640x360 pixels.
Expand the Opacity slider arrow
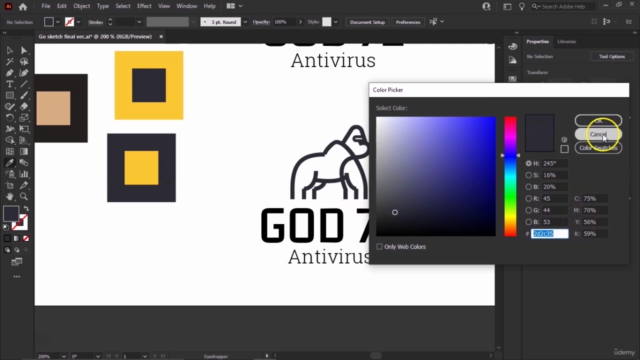tap(300, 22)
